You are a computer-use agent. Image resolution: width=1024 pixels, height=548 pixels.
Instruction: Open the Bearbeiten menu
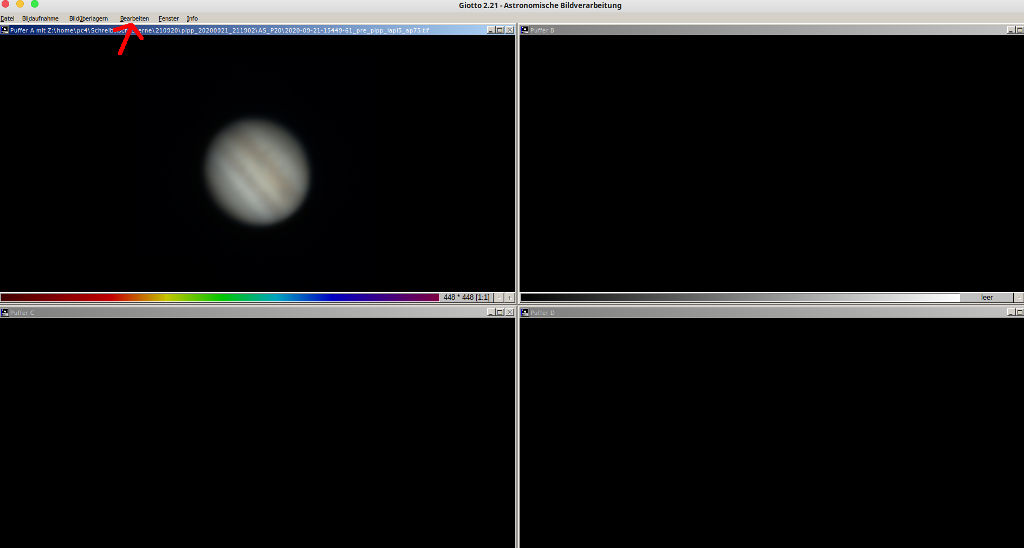pyautogui.click(x=134, y=18)
